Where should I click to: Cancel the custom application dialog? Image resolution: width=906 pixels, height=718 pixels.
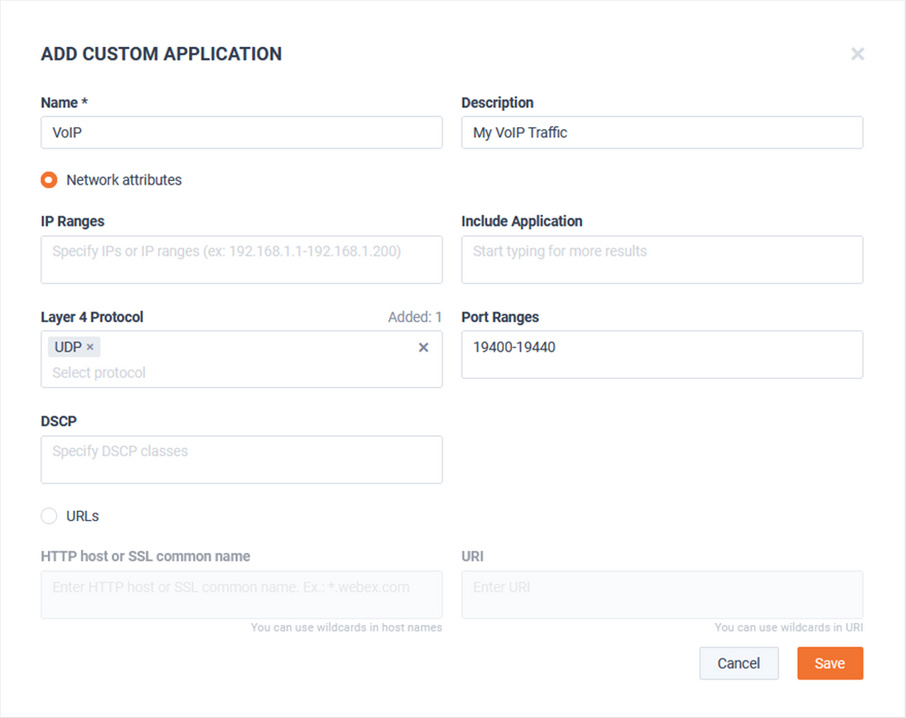click(x=739, y=663)
